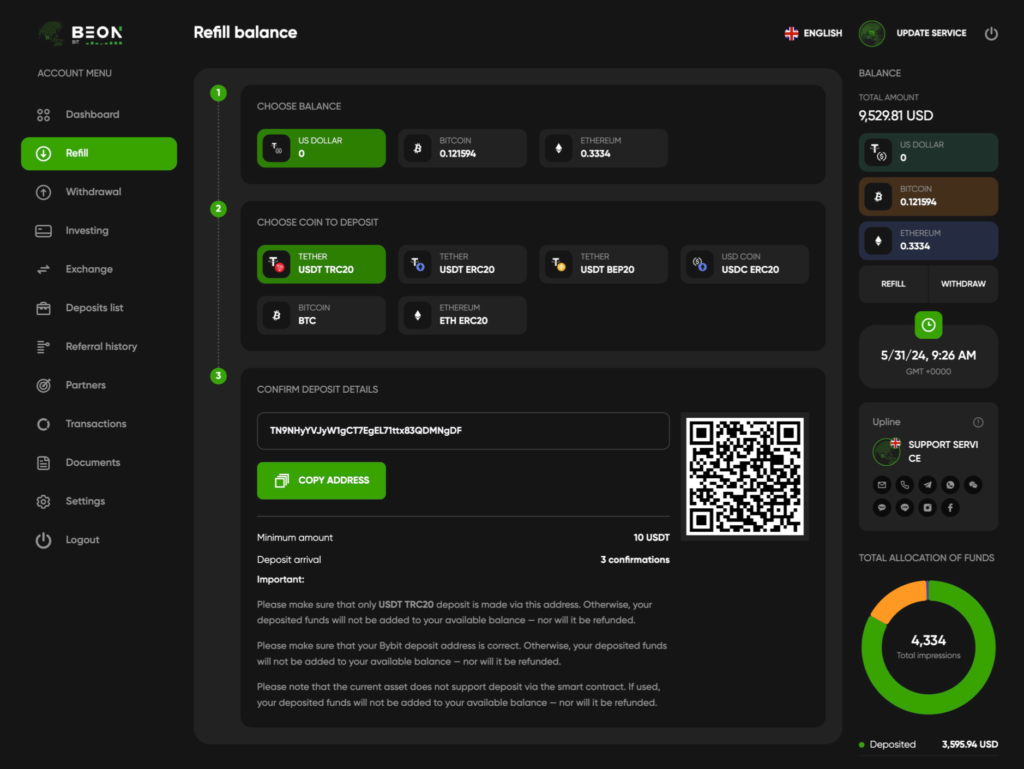Screen dimensions: 1024x769
Task: Click the Telegram icon under Upline
Action: point(928,485)
